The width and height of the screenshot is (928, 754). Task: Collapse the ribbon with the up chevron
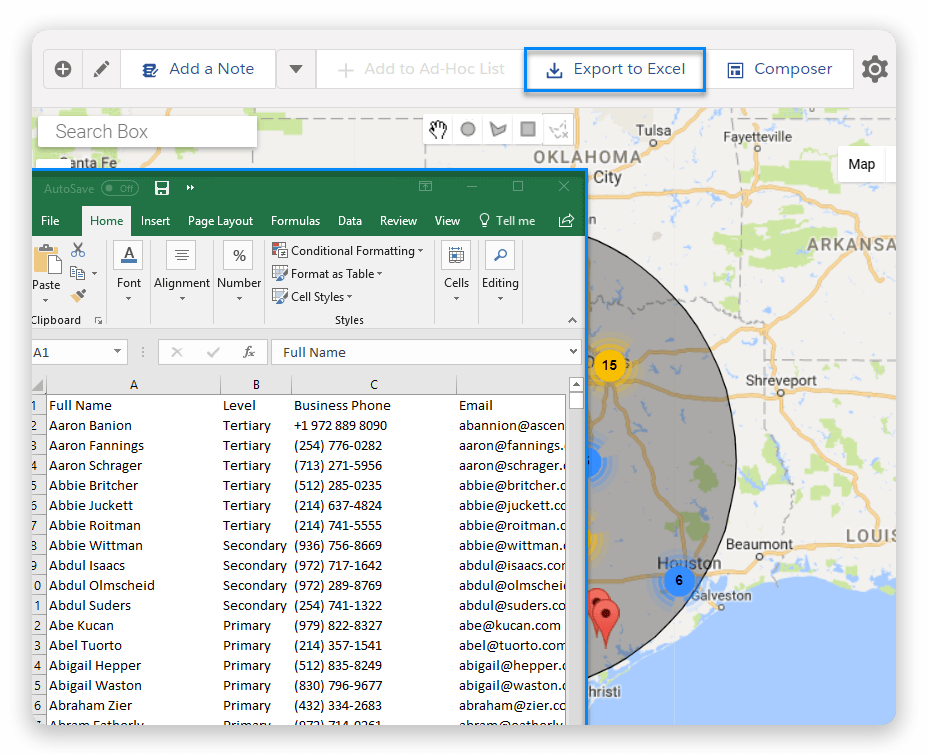[x=572, y=320]
